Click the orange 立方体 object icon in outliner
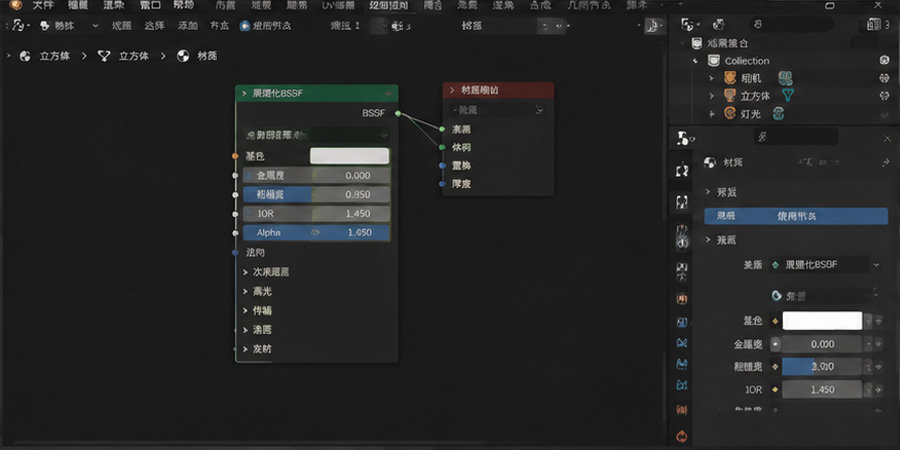Viewport: 900px width, 450px height. pos(730,95)
